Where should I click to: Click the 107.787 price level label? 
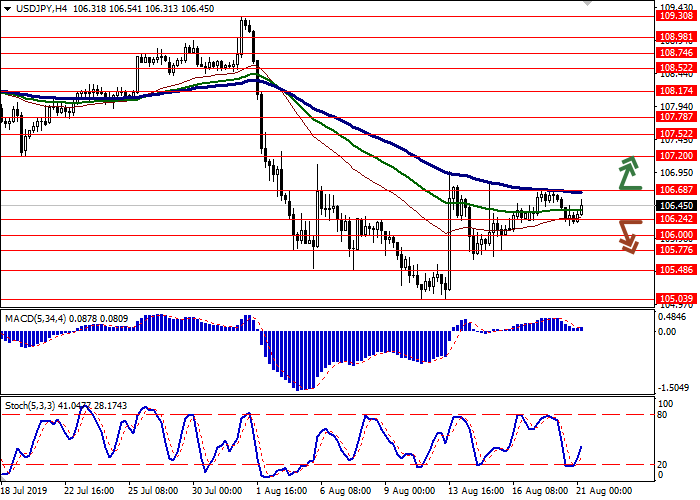676,117
